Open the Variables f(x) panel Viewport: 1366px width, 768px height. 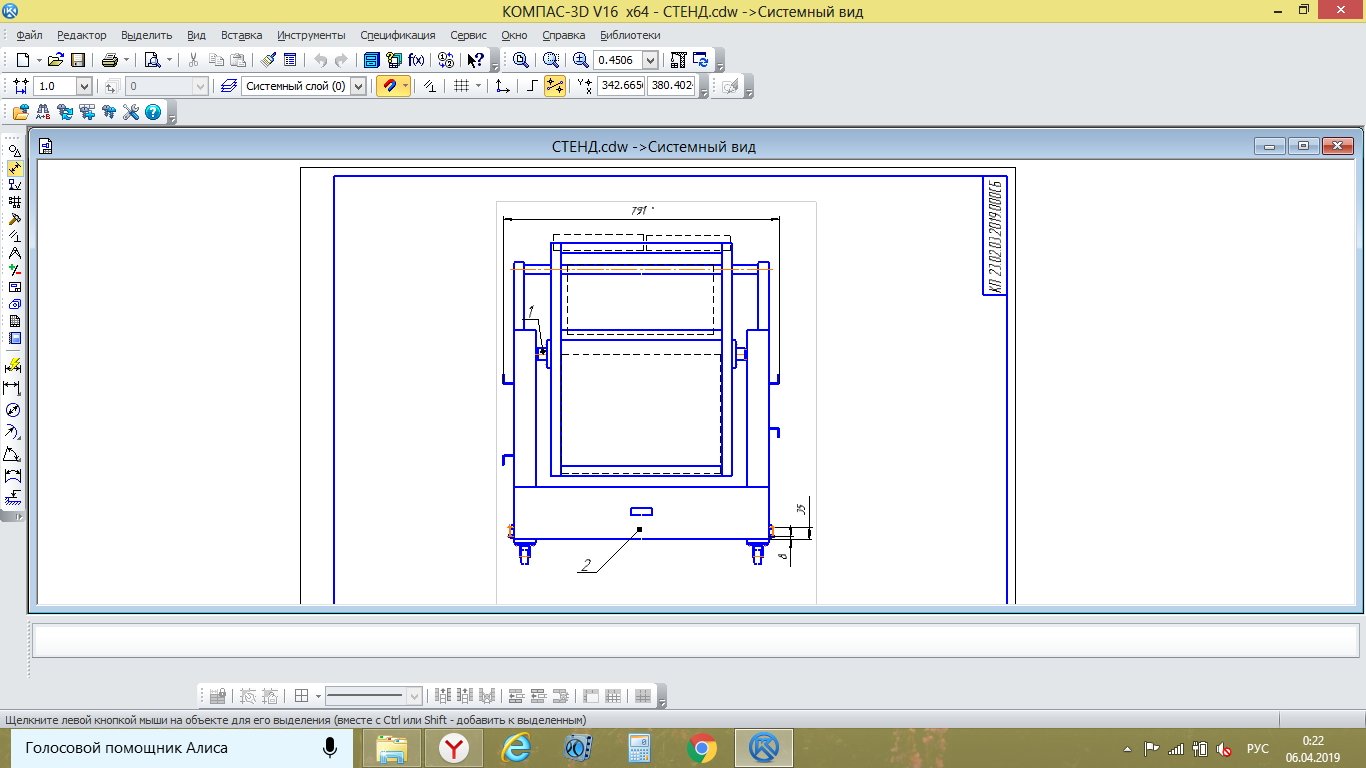click(x=417, y=60)
